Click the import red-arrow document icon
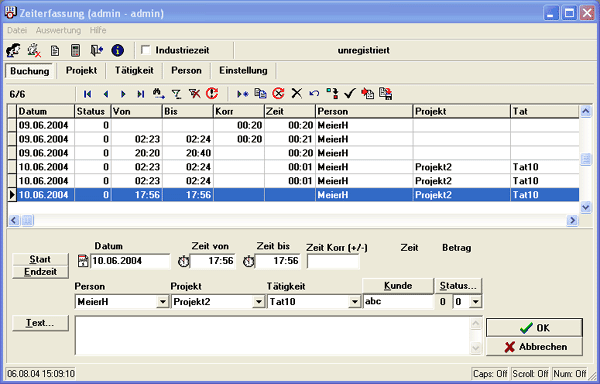 tap(368, 93)
